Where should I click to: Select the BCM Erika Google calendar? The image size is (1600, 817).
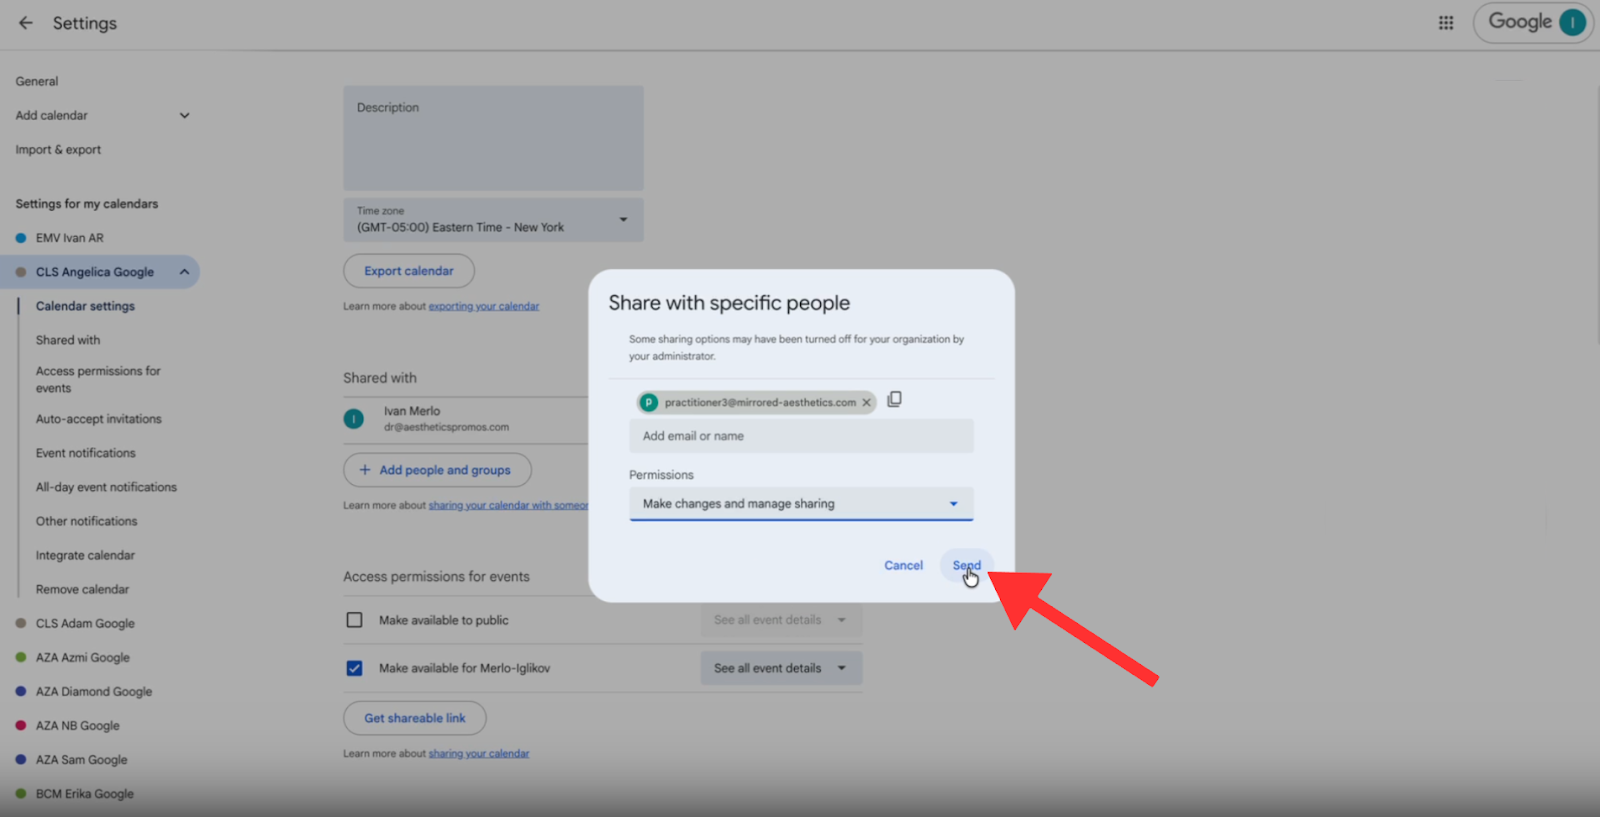point(85,793)
